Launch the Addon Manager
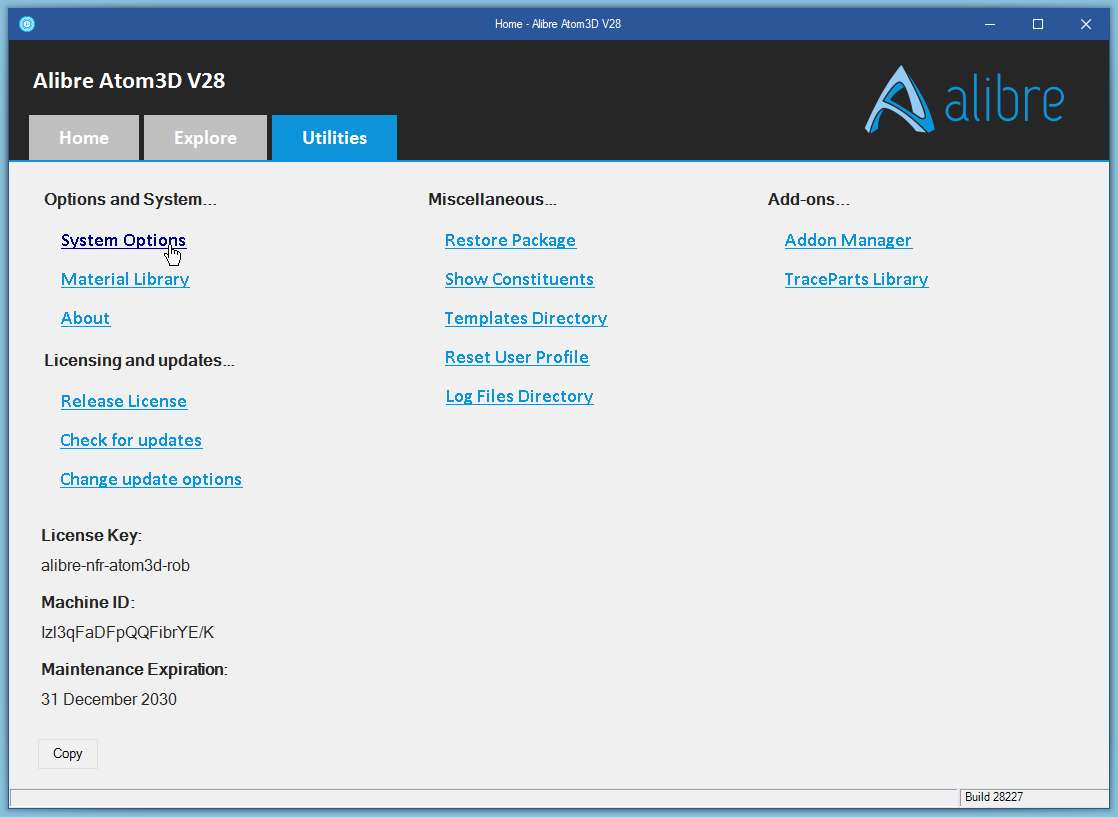The width and height of the screenshot is (1118, 817). point(848,240)
